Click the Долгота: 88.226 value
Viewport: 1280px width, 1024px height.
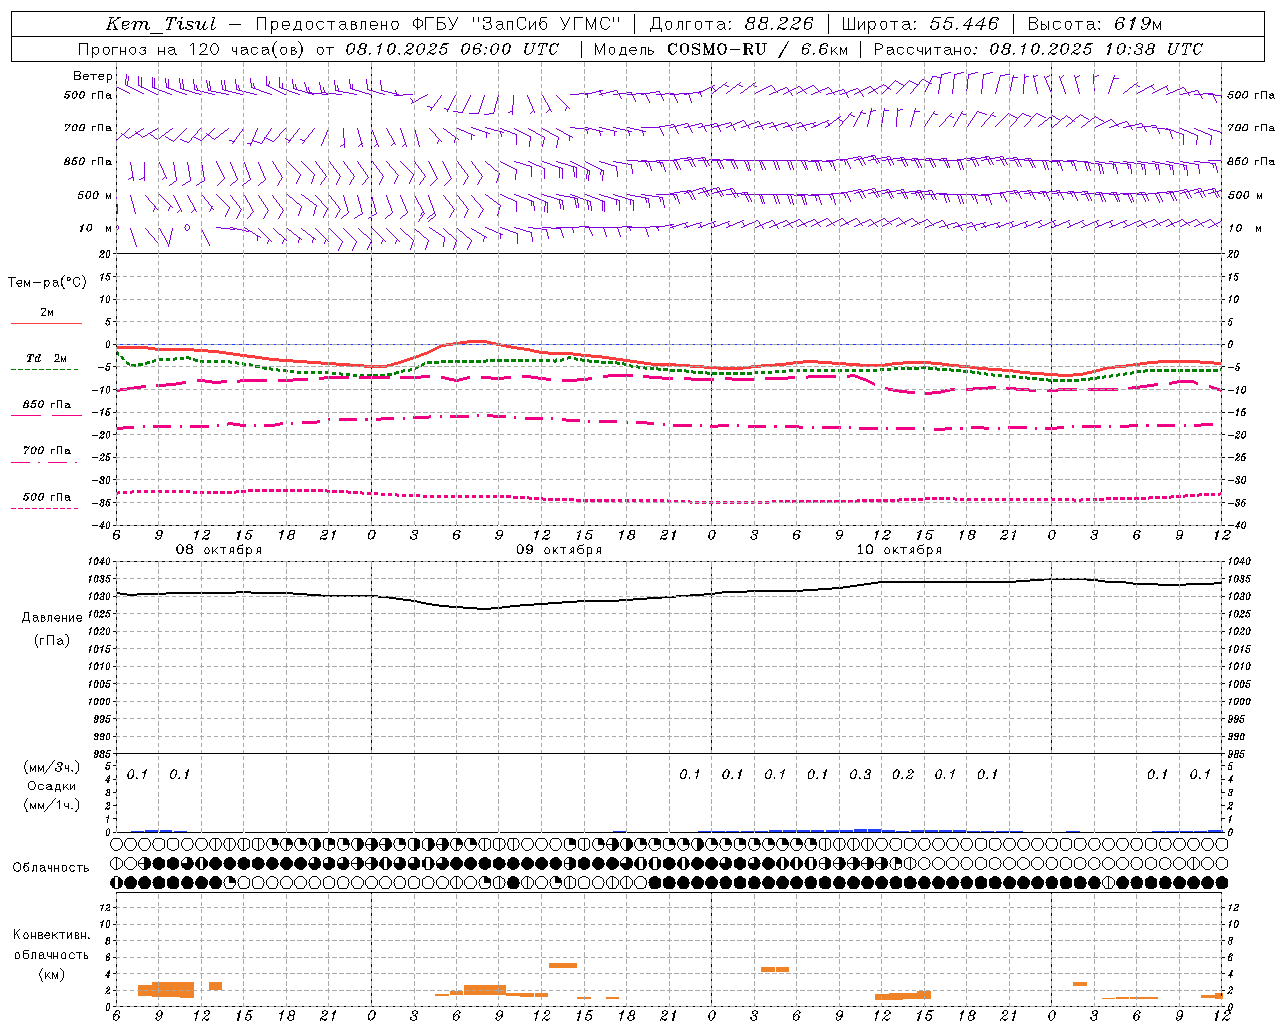pos(731,25)
